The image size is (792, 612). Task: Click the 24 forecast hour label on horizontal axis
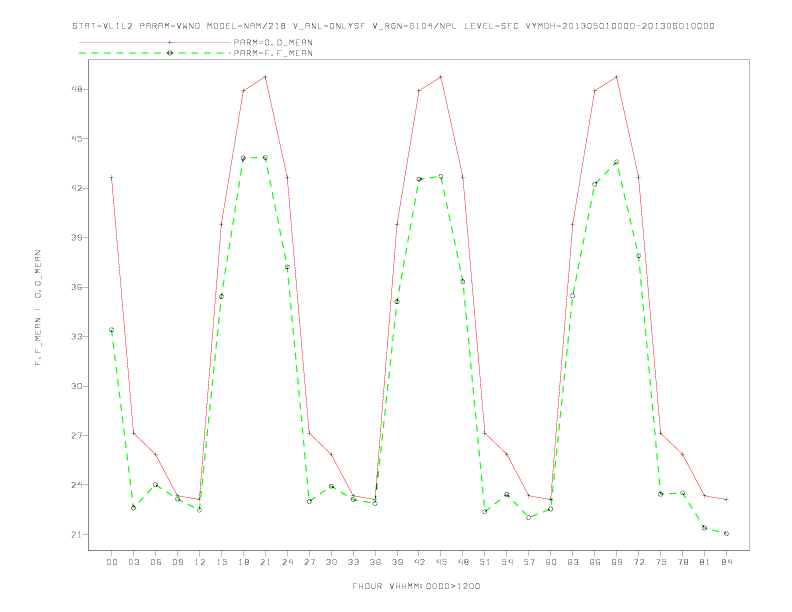pyautogui.click(x=287, y=562)
